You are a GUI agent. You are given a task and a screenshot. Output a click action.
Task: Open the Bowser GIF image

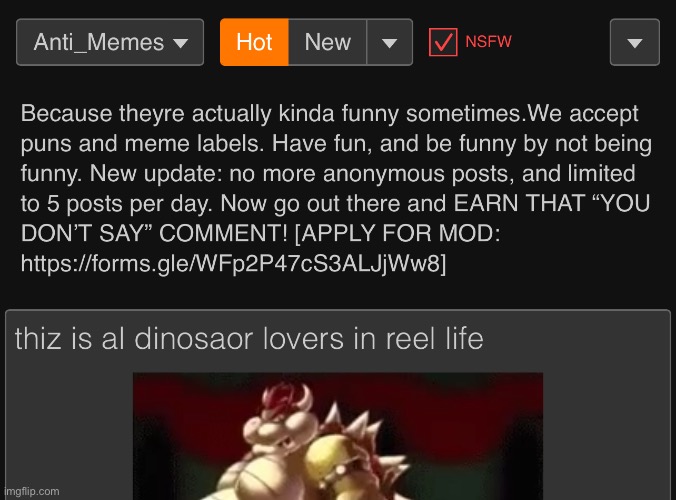(x=338, y=436)
